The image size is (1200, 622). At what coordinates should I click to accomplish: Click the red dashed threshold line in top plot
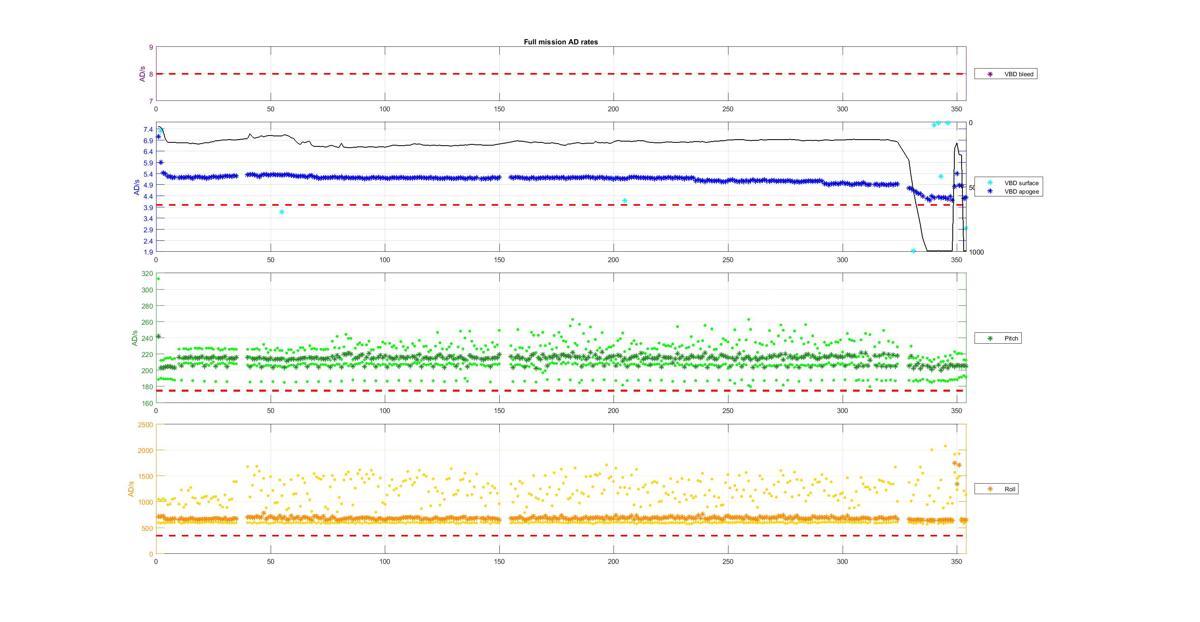tap(561, 74)
